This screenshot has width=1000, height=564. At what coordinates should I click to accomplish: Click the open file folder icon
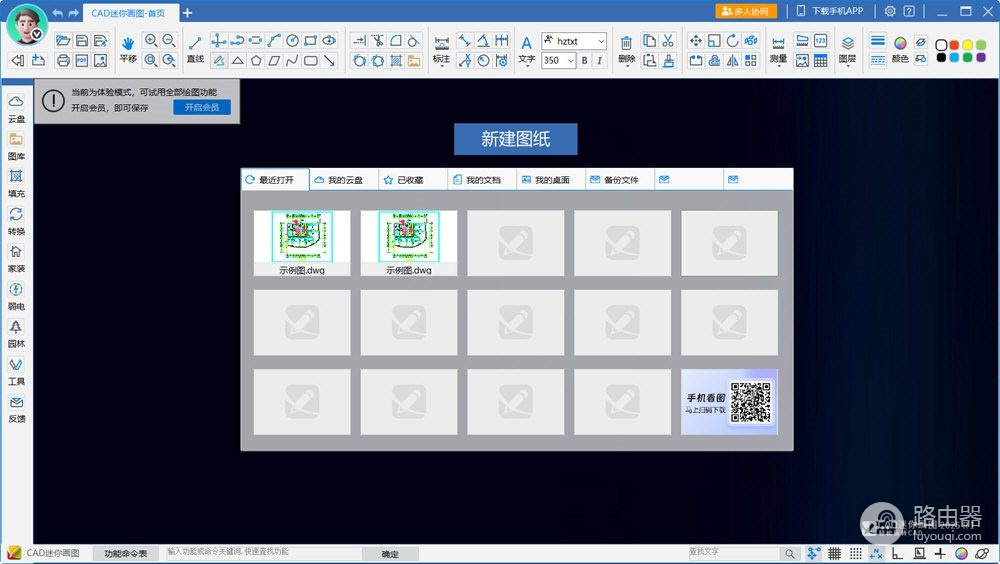coord(62,41)
